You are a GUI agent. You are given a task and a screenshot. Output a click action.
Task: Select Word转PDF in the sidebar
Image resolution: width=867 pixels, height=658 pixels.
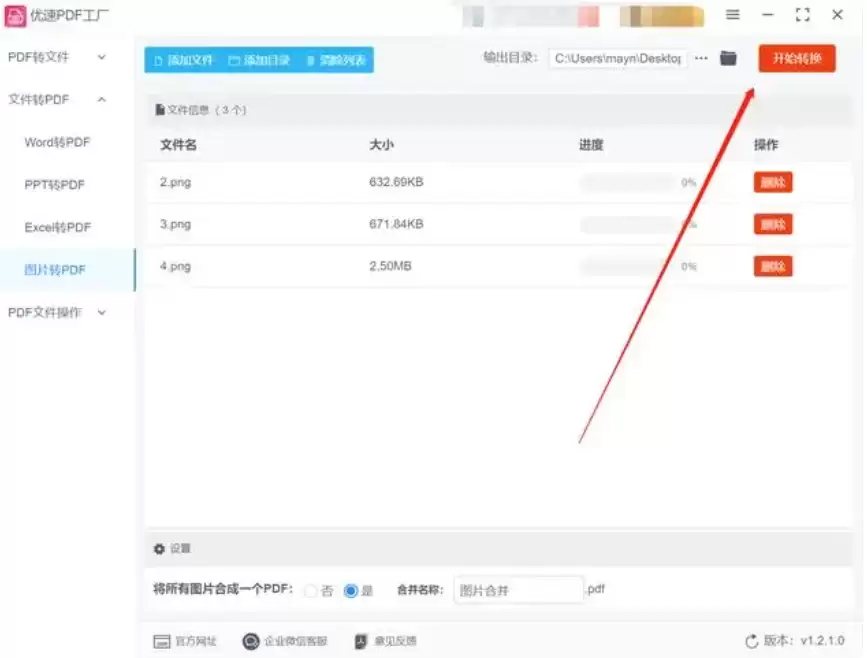tap(57, 143)
